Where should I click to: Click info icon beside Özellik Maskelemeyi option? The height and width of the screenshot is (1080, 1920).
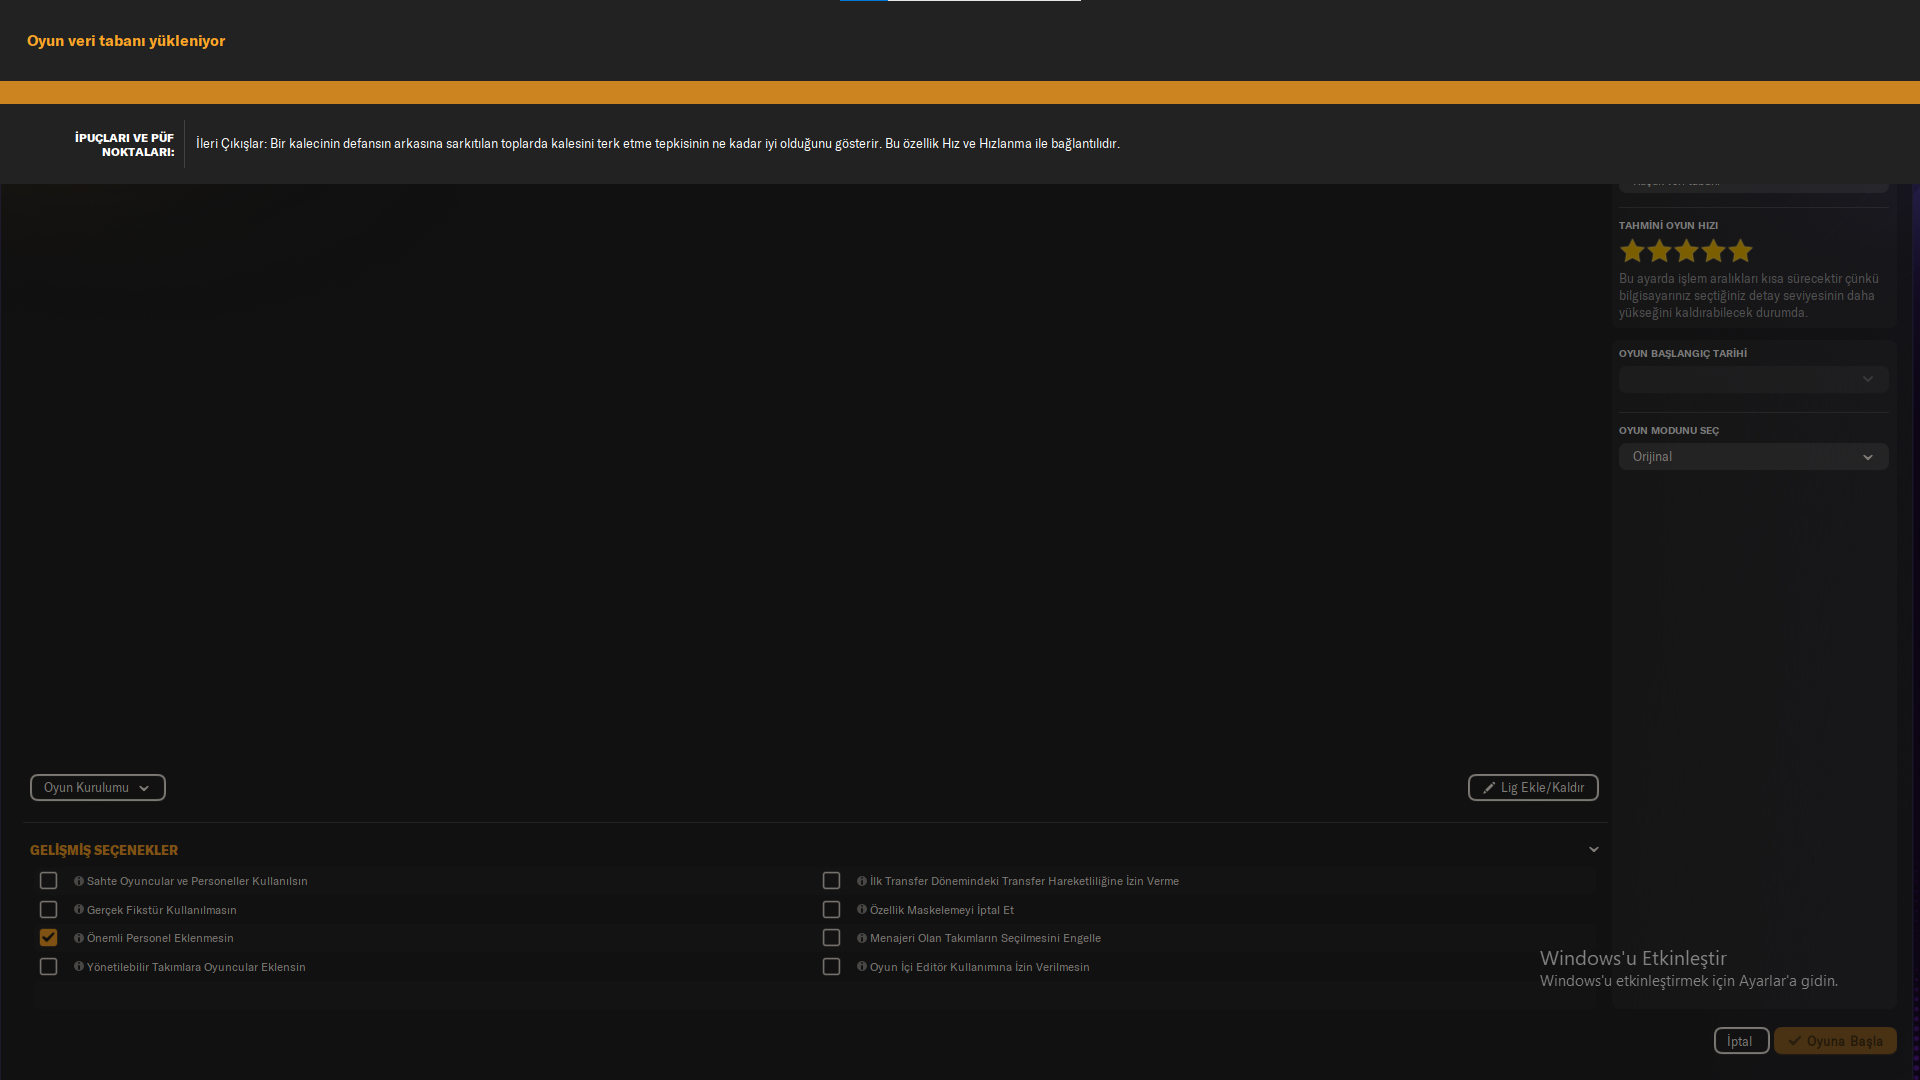point(862,910)
